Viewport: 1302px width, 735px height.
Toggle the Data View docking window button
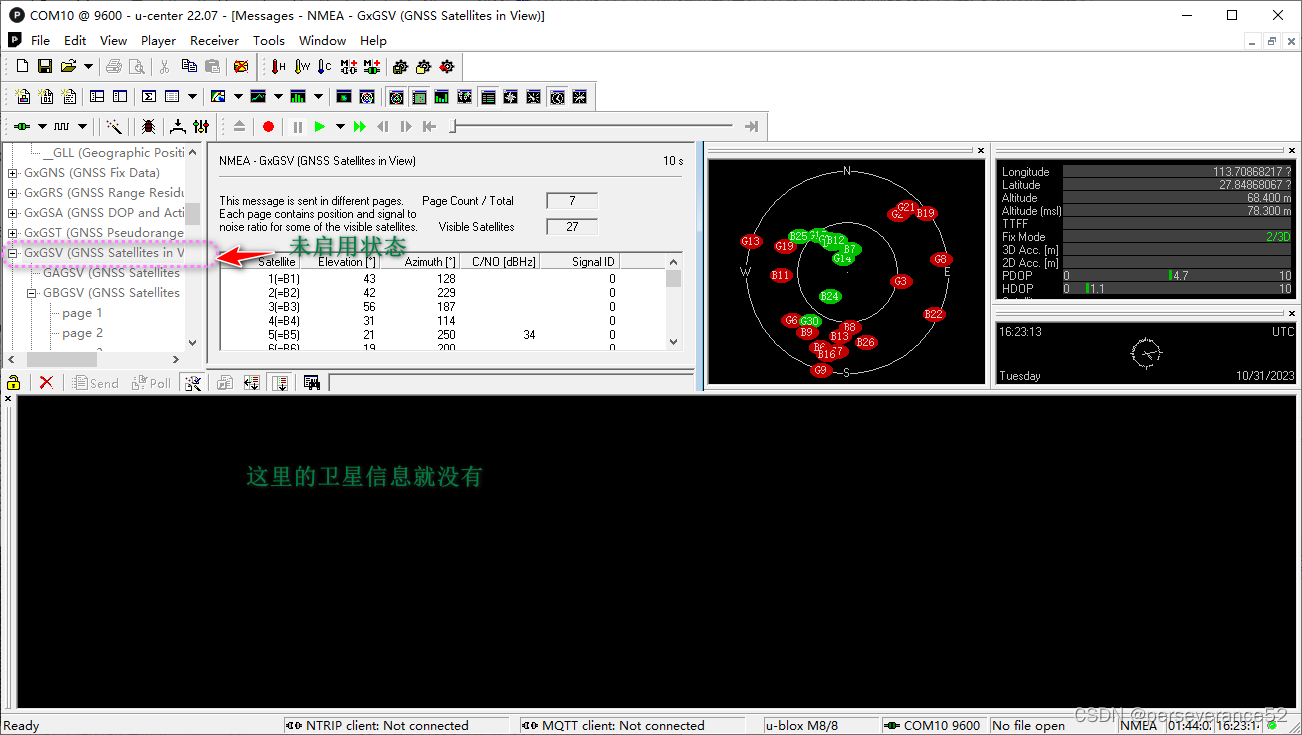pyautogui.click(x=488, y=96)
